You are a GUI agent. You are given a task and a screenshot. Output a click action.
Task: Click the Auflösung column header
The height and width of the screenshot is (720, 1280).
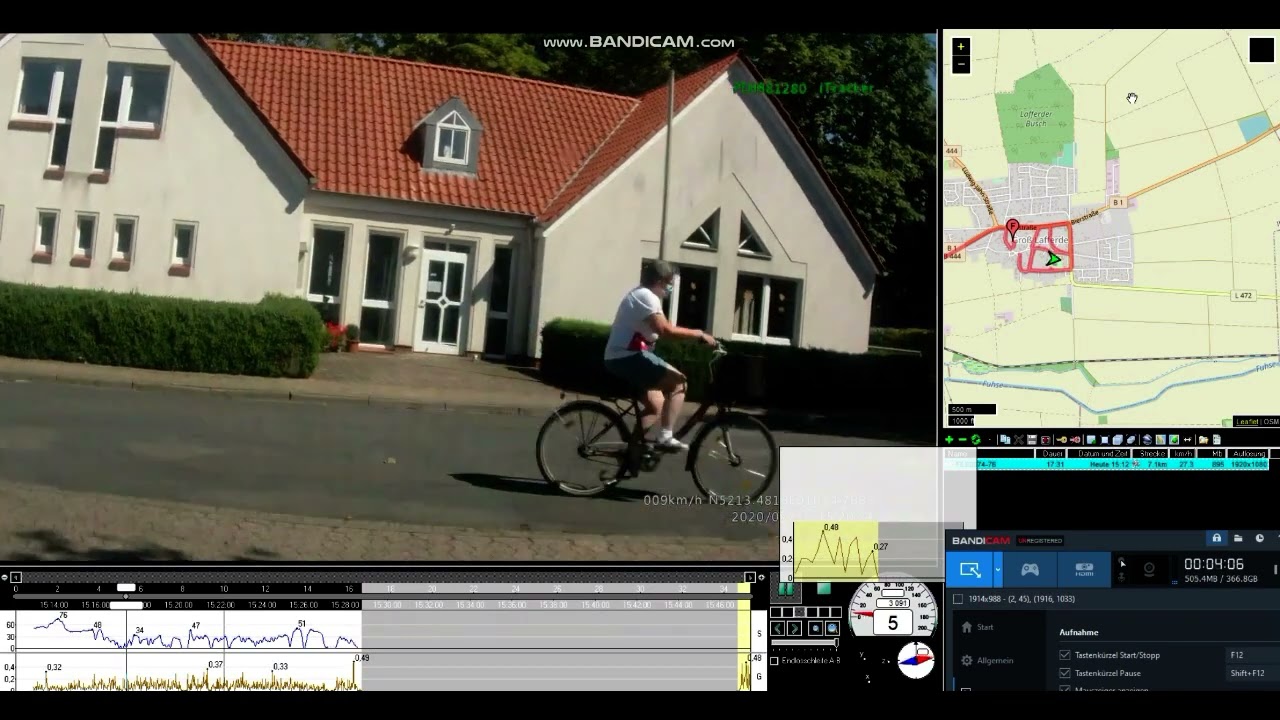(1249, 454)
